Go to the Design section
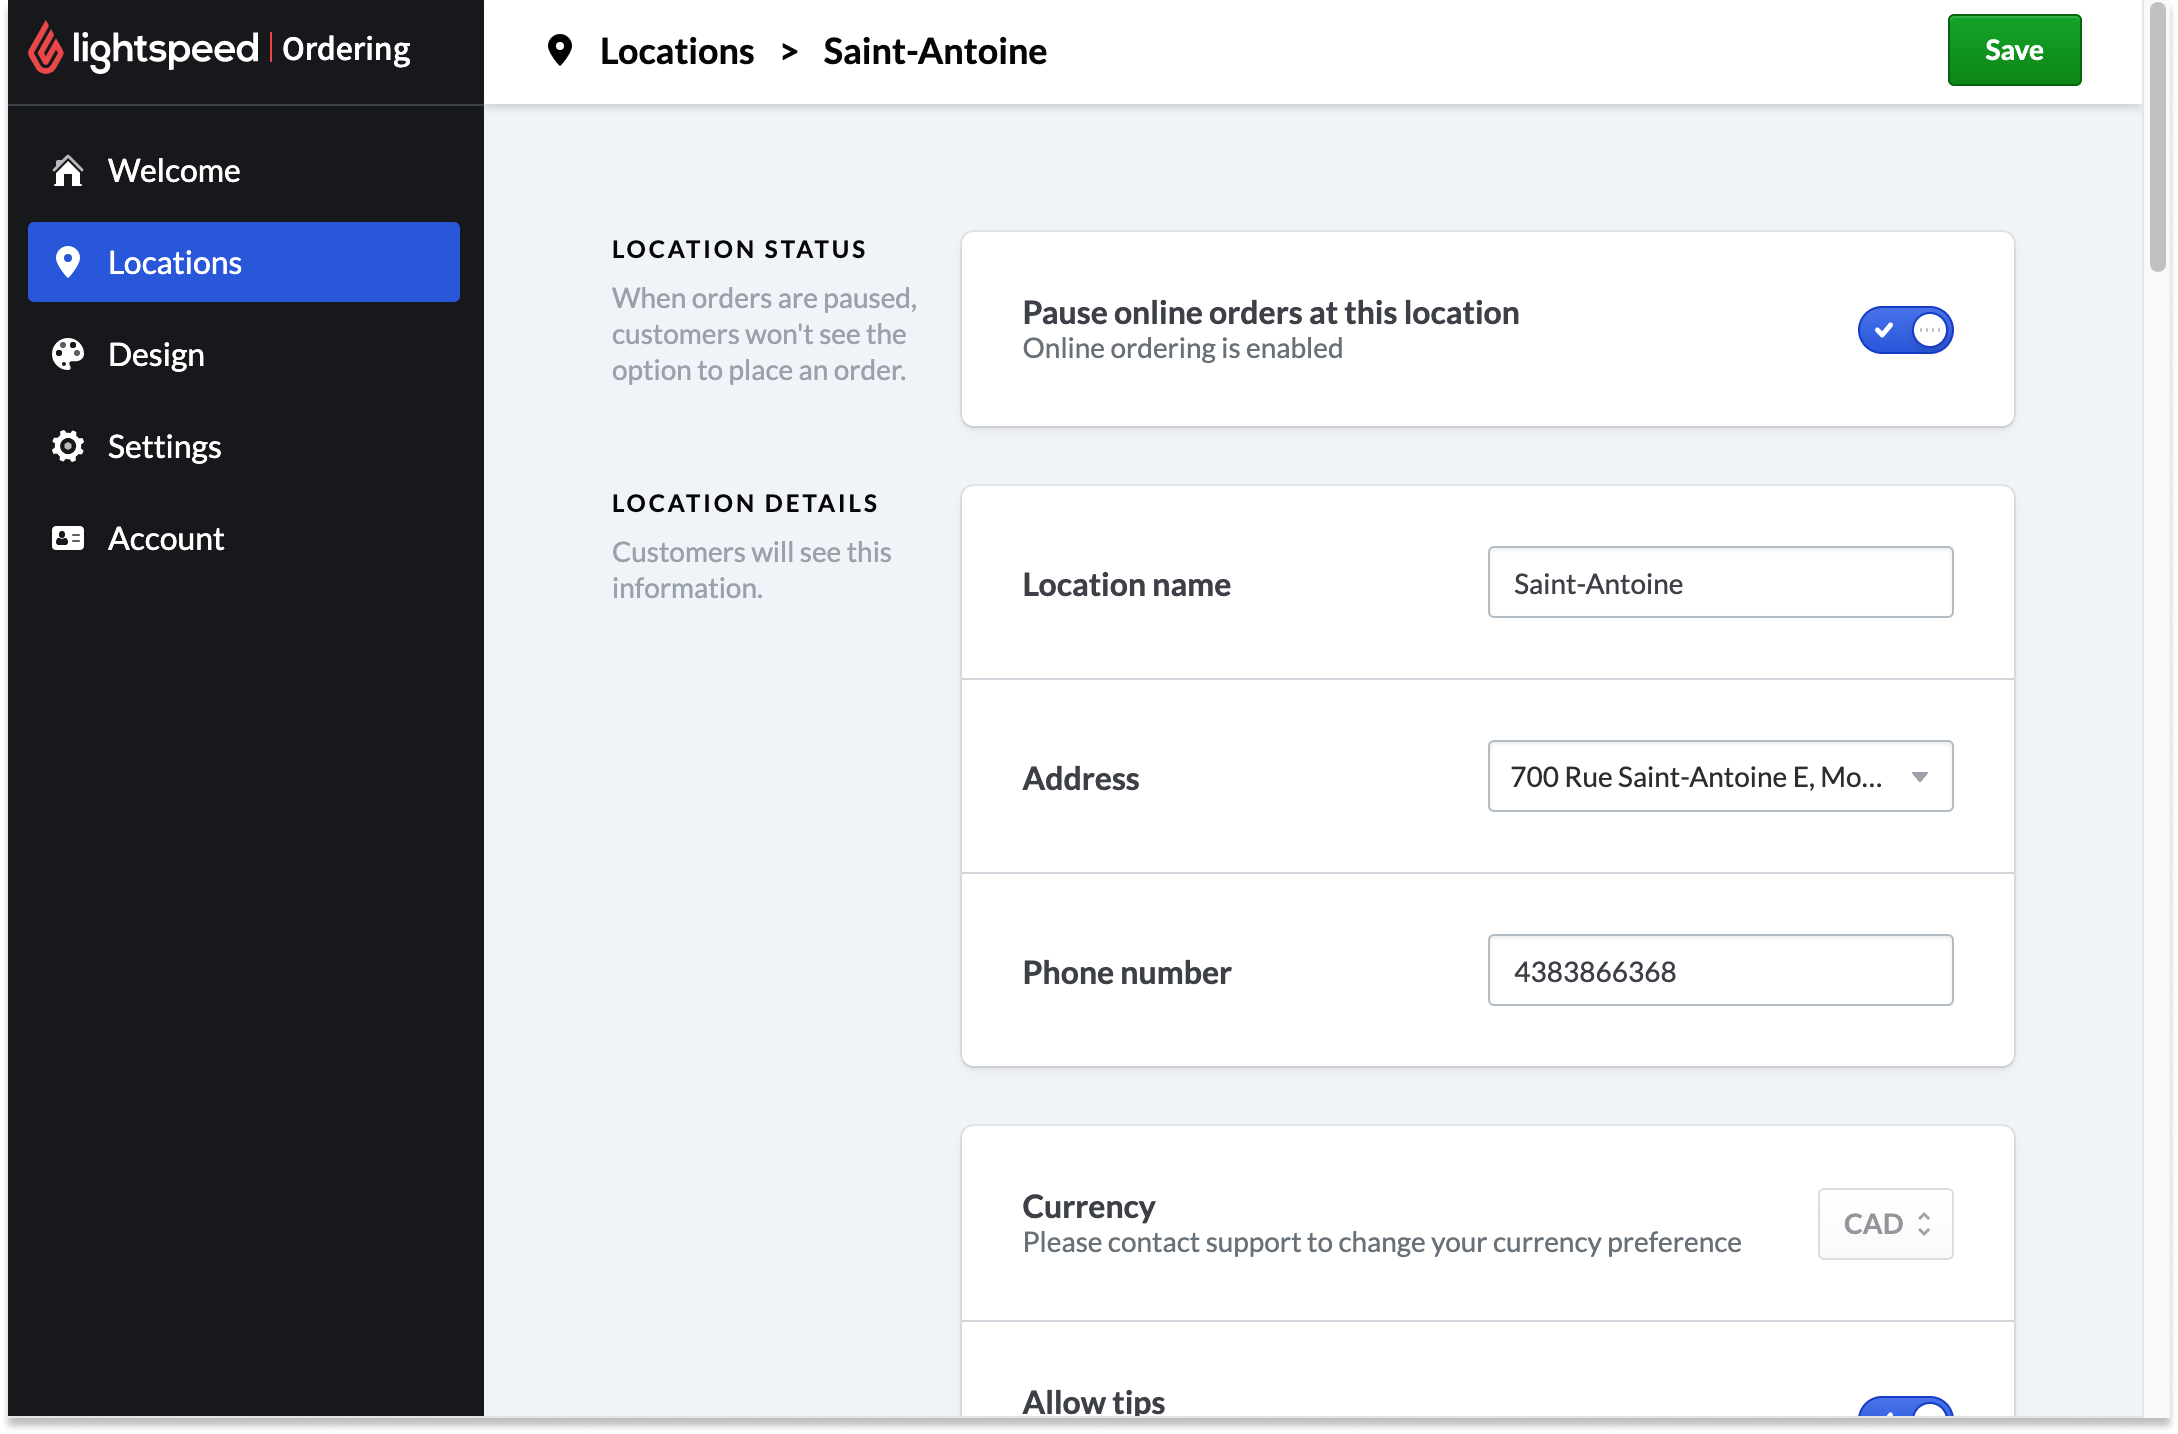The height and width of the screenshot is (1434, 2178). tap(244, 354)
